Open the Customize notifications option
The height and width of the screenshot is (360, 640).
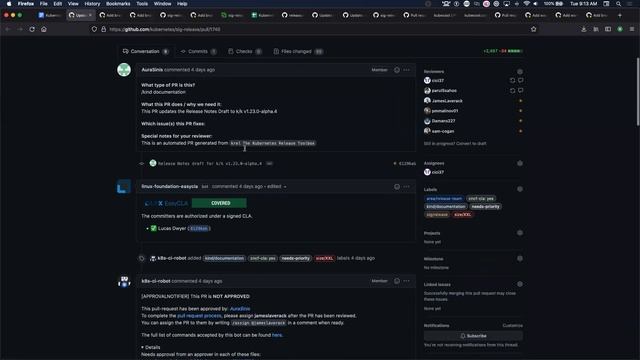click(x=513, y=326)
